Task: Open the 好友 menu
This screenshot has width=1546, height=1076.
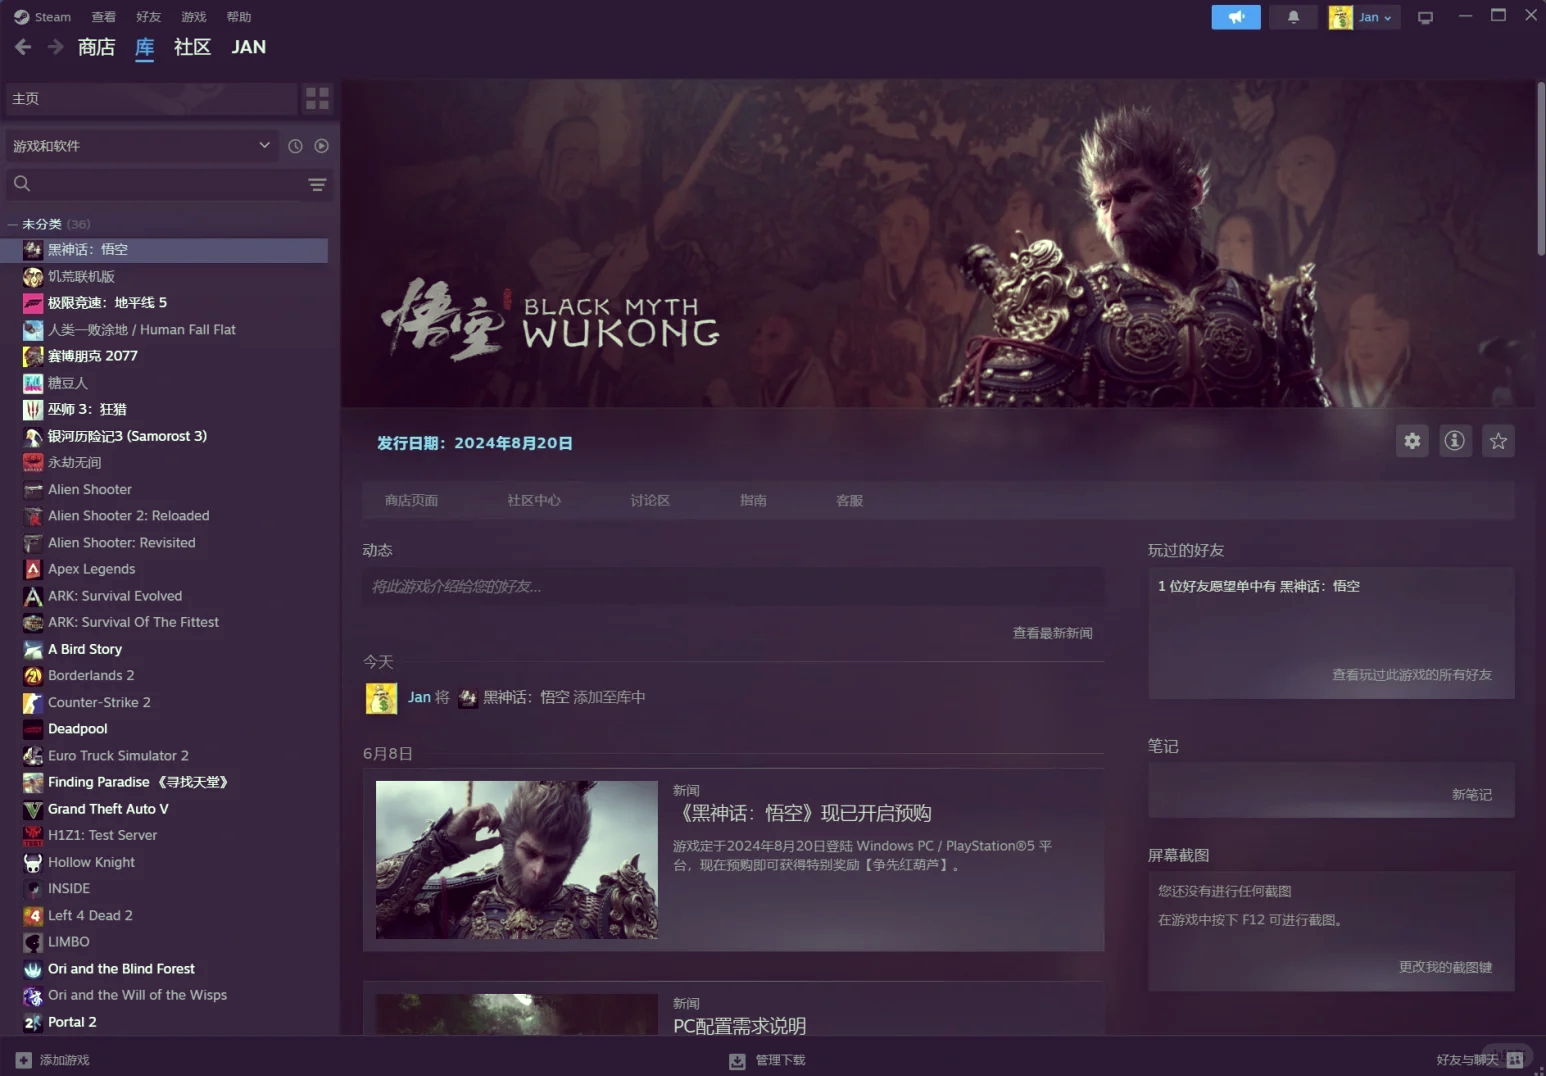Action: [149, 17]
